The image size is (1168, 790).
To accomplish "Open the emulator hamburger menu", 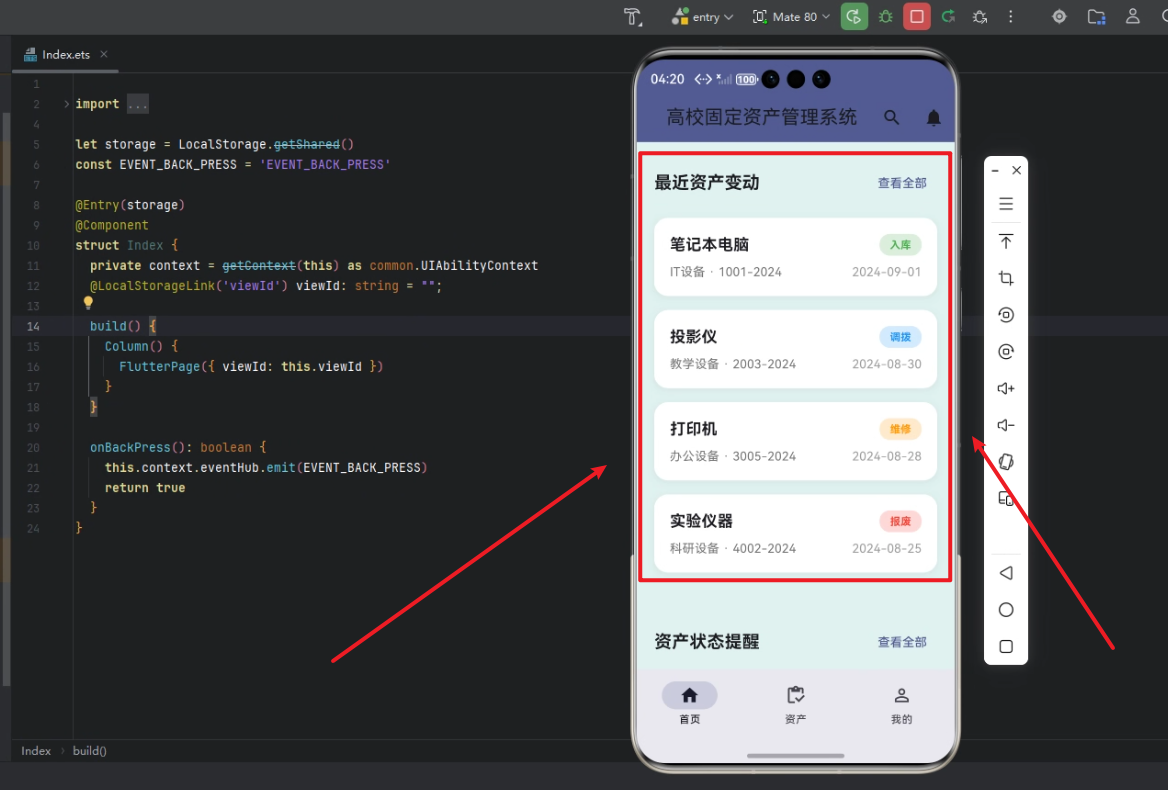I will click(x=1005, y=203).
